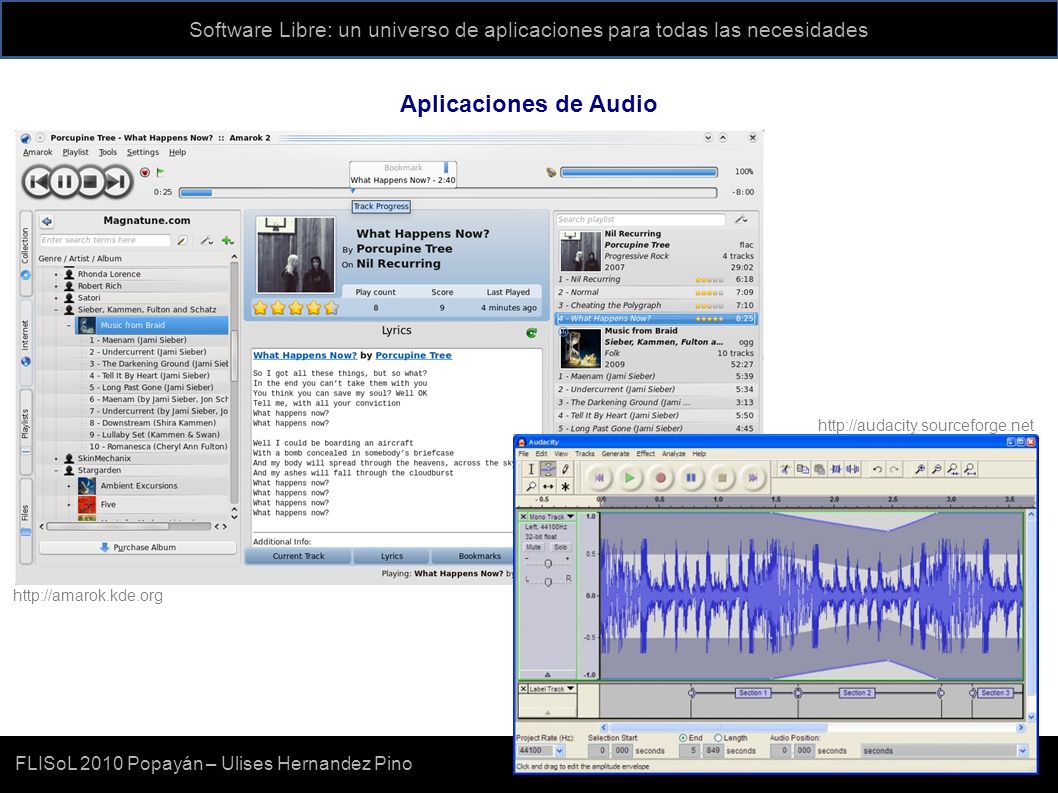The width and height of the screenshot is (1058, 793).
Task: Click the Section 2 label in Audacity
Action: pos(857,692)
